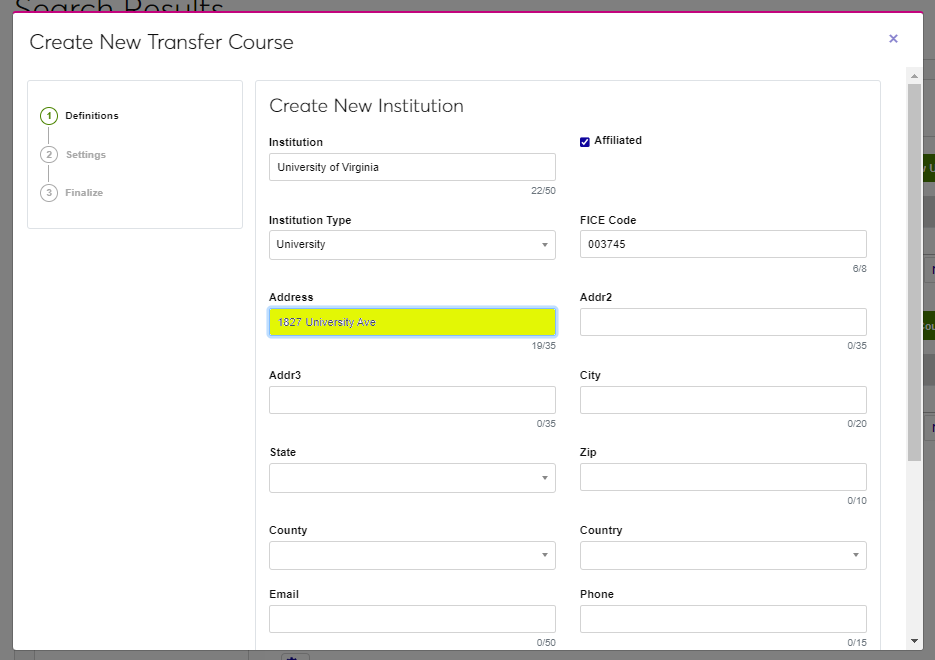The width and height of the screenshot is (935, 660).
Task: Click the Institution name field
Action: coord(412,167)
